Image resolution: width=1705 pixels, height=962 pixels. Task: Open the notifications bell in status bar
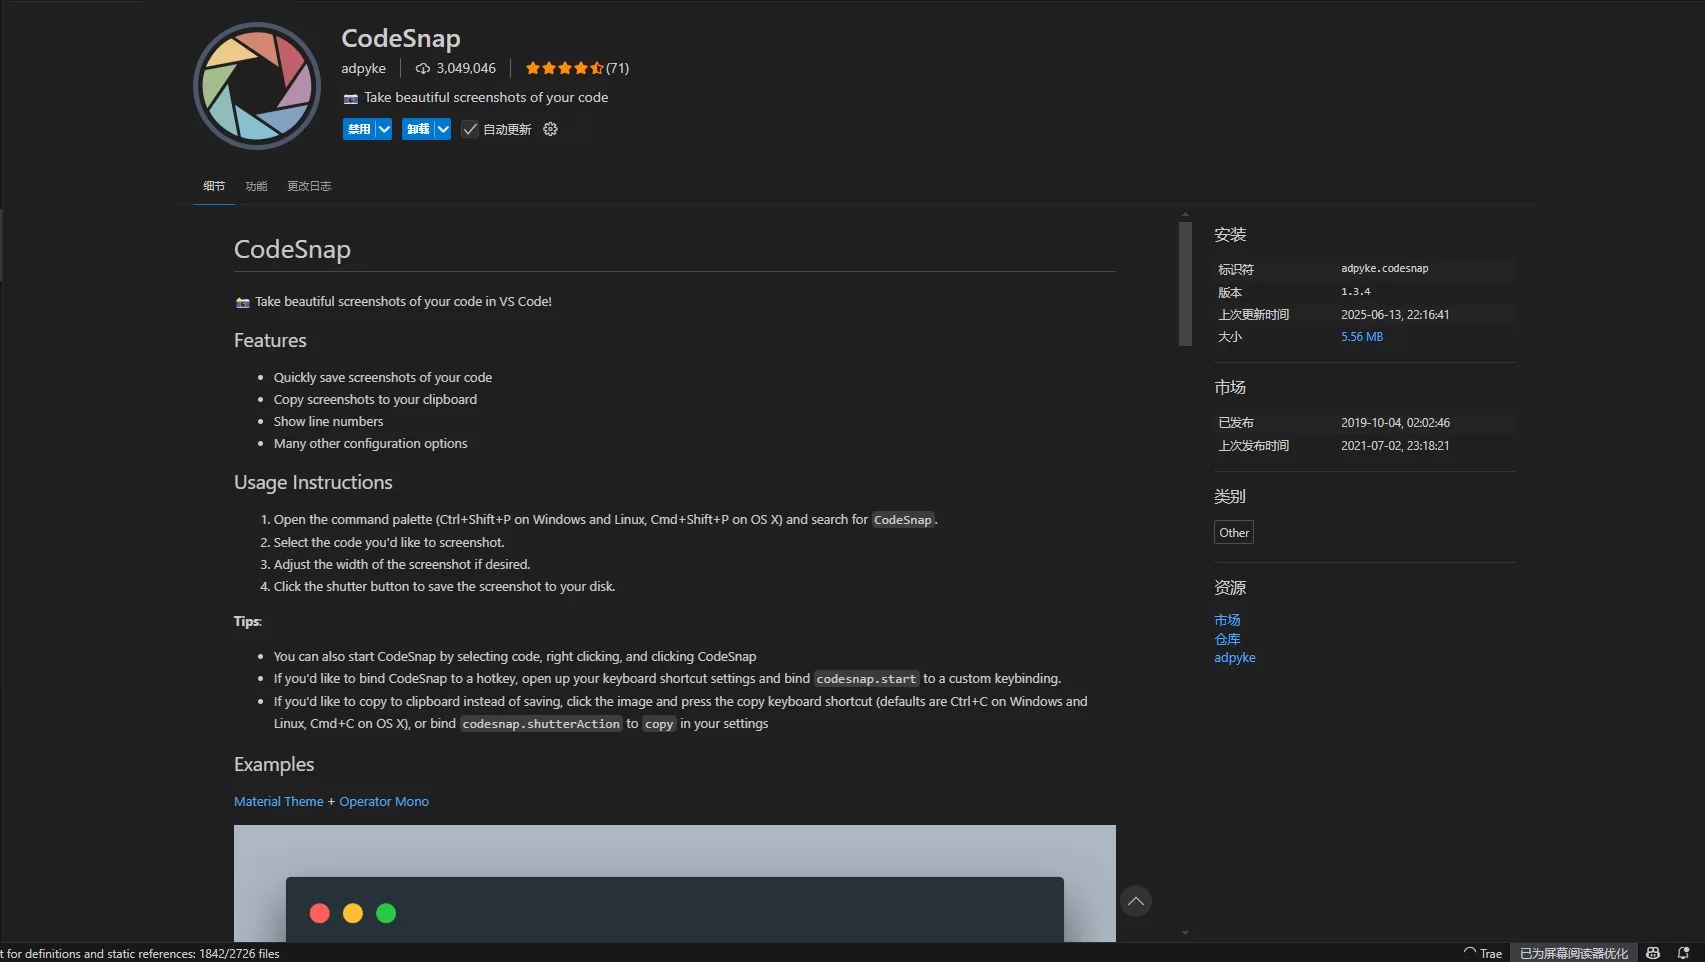[x=1683, y=953]
